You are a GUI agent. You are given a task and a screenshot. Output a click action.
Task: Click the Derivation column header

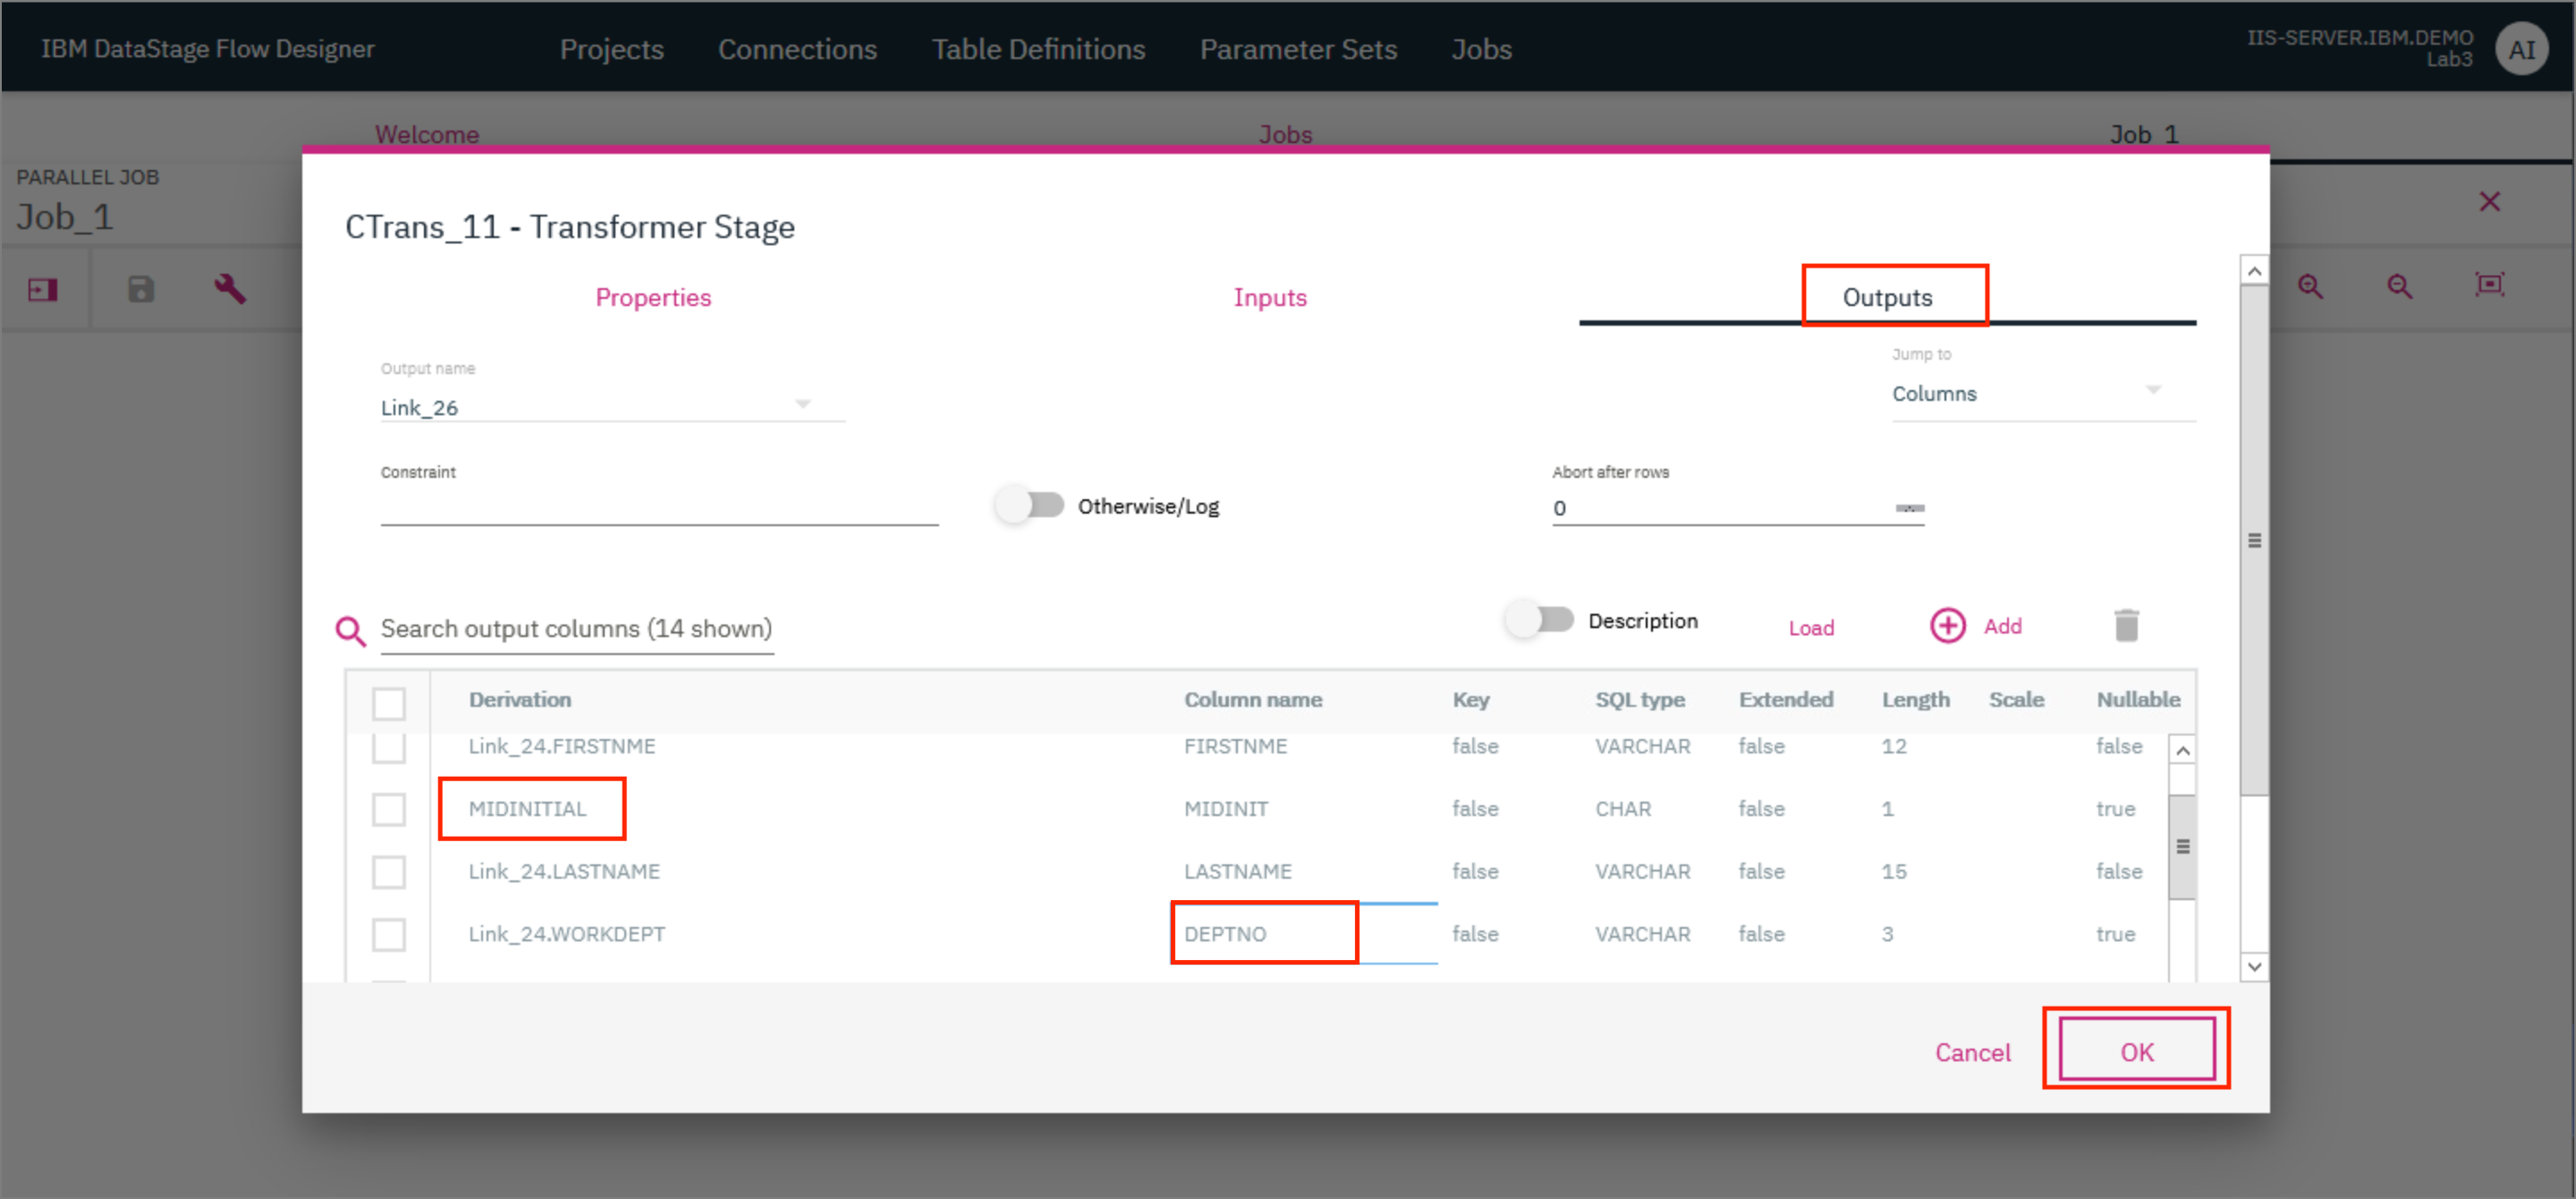tap(519, 700)
